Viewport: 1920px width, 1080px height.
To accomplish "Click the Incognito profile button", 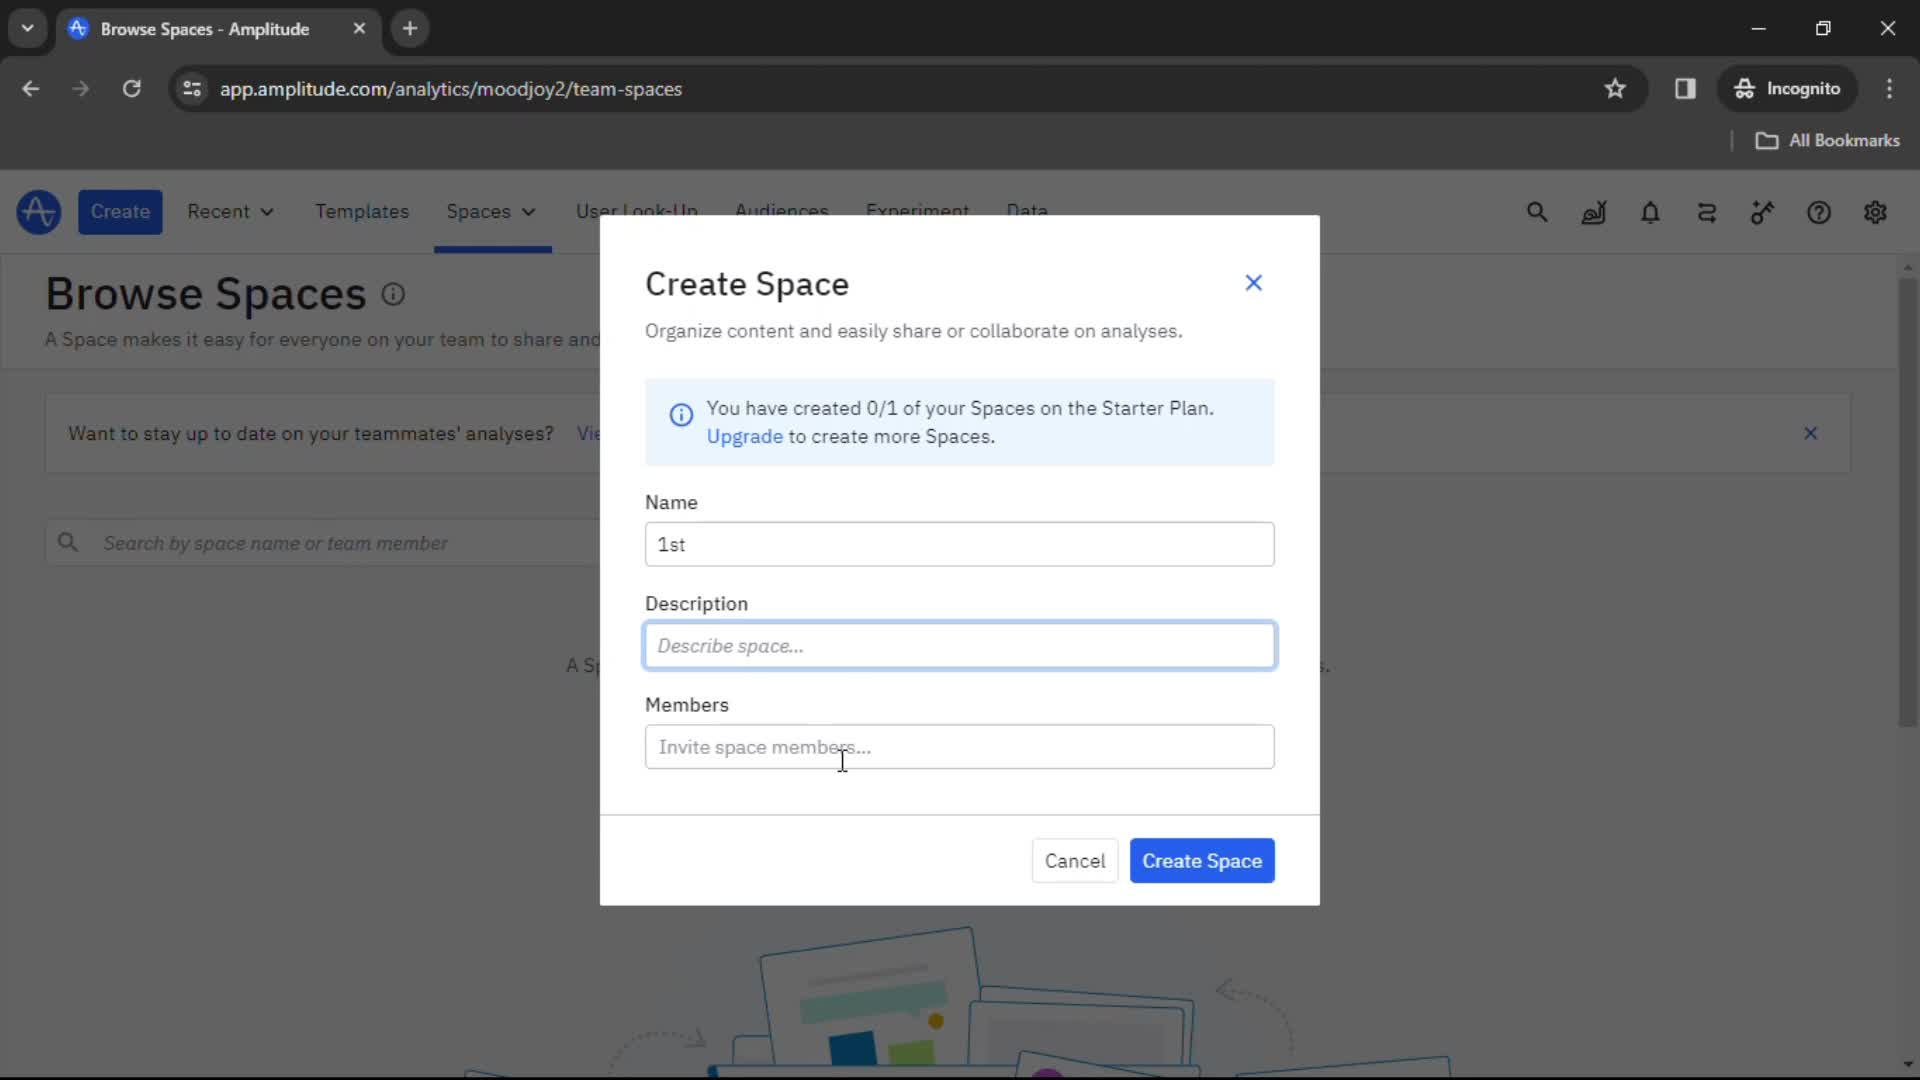I will [1787, 89].
